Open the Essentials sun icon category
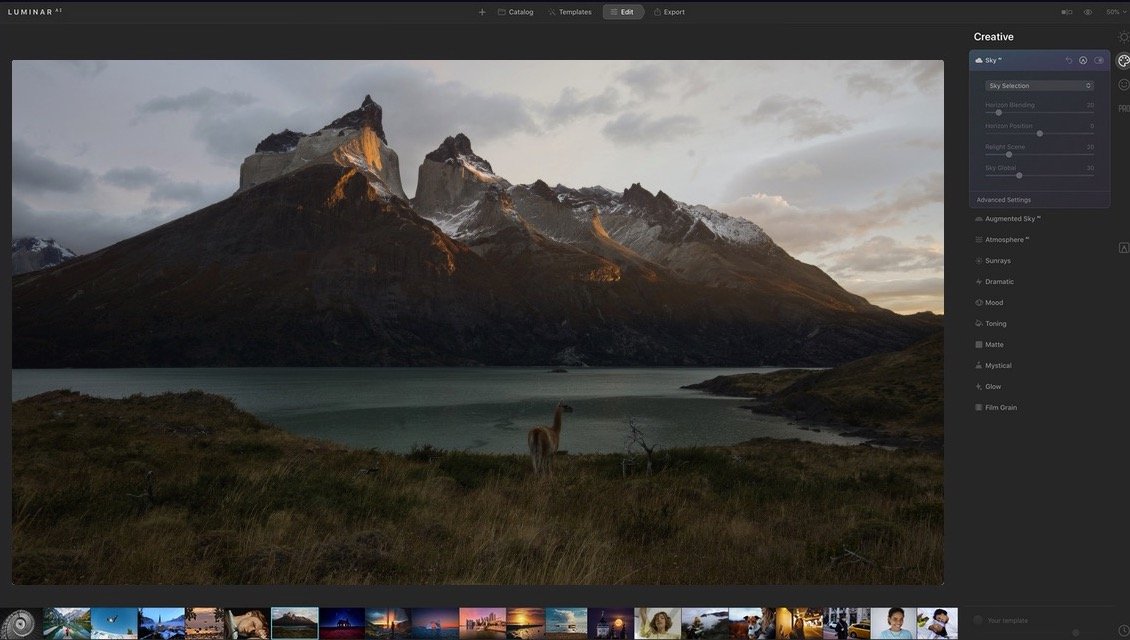 1124,37
